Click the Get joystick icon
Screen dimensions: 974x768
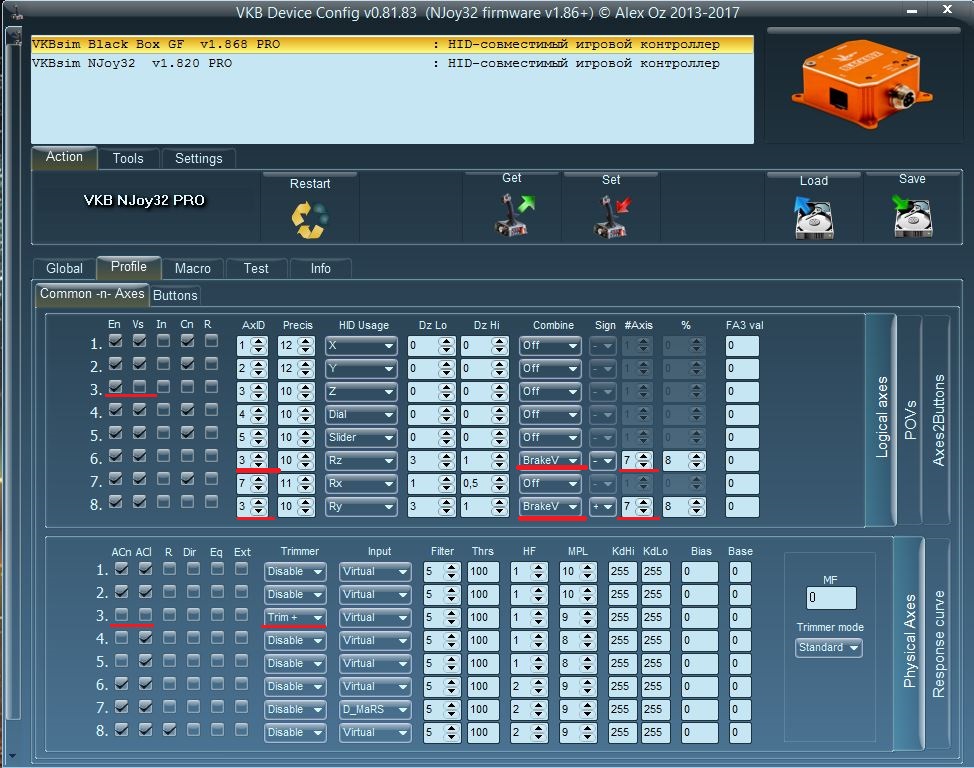[513, 214]
